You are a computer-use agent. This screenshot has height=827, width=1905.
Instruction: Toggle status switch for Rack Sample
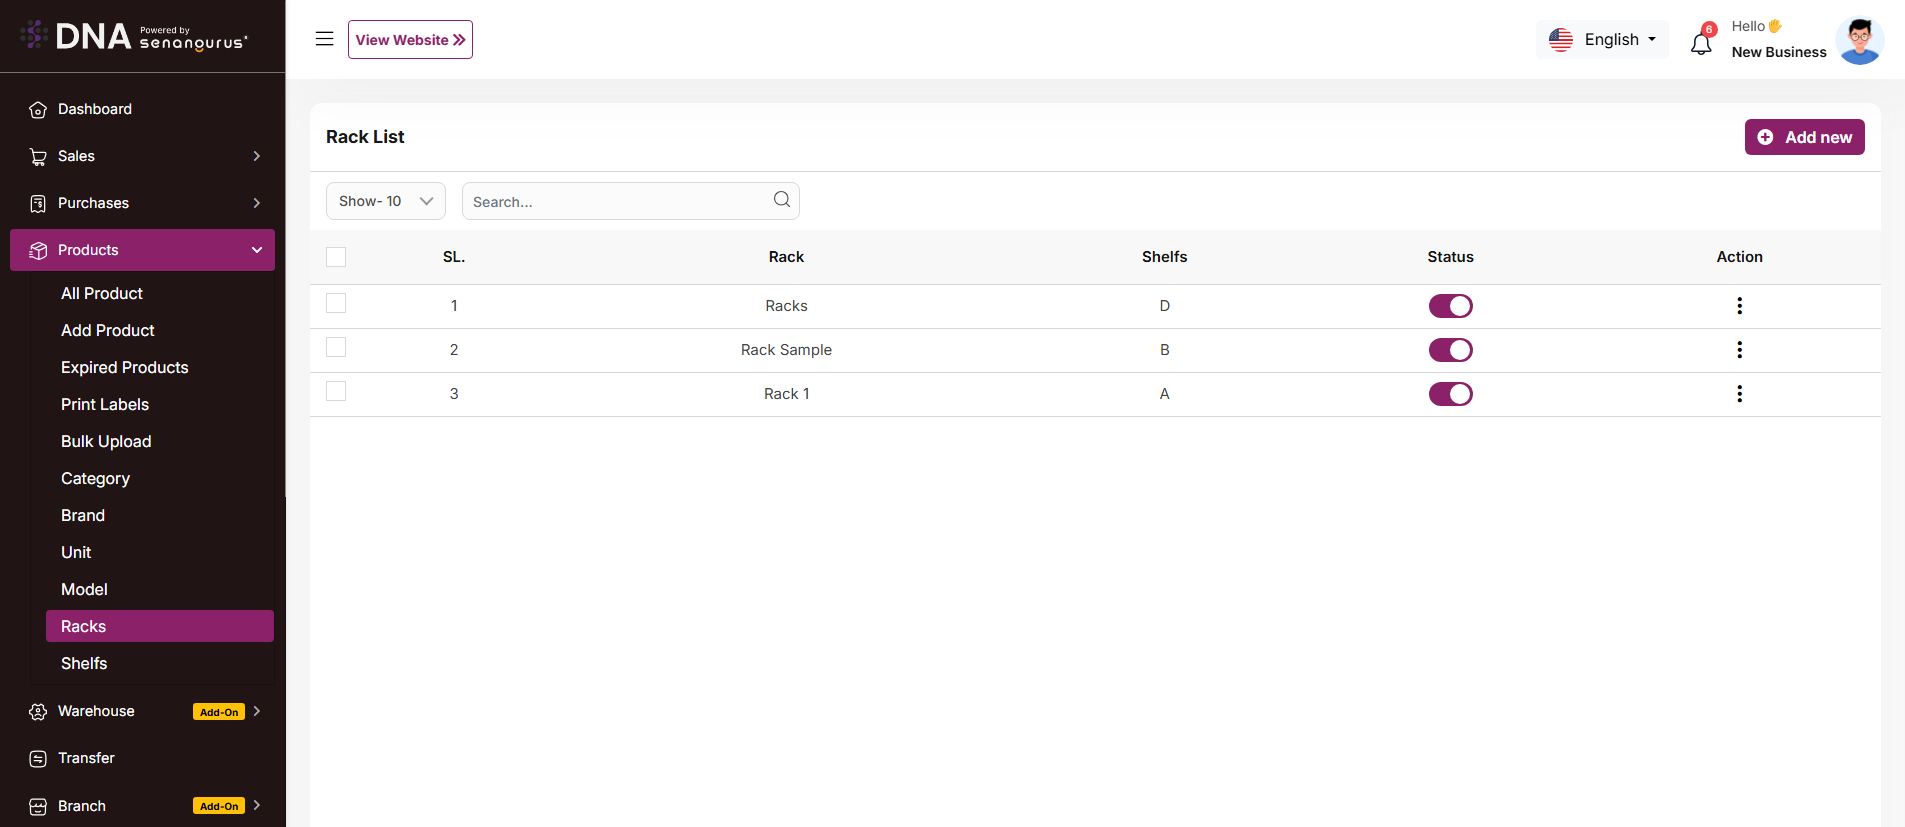coord(1450,350)
